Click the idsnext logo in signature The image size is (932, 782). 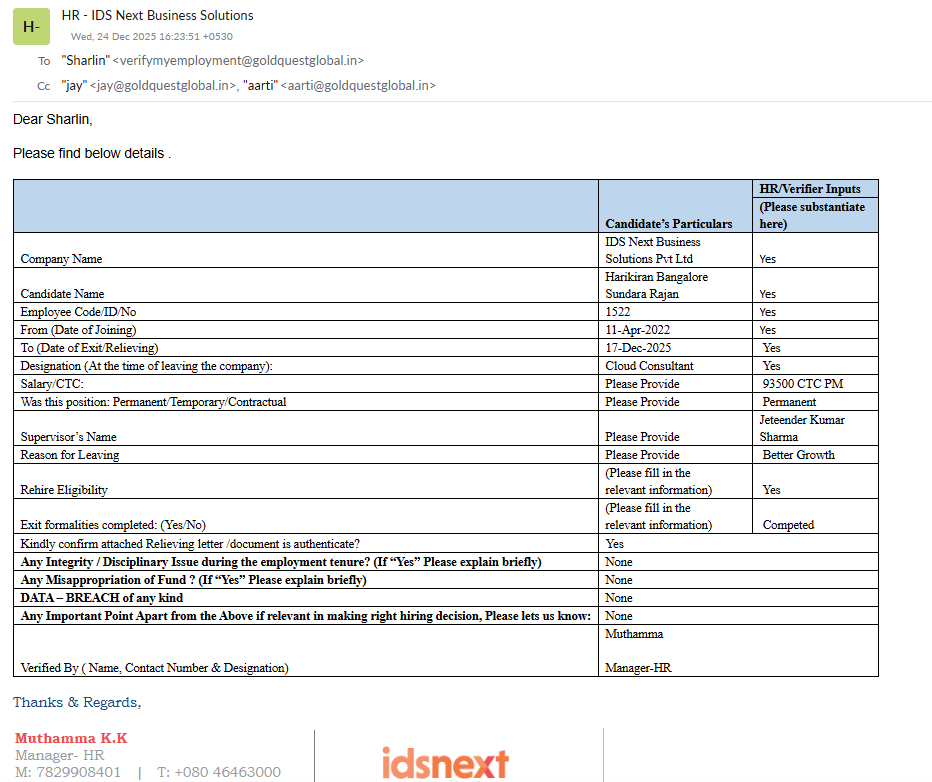coord(445,764)
